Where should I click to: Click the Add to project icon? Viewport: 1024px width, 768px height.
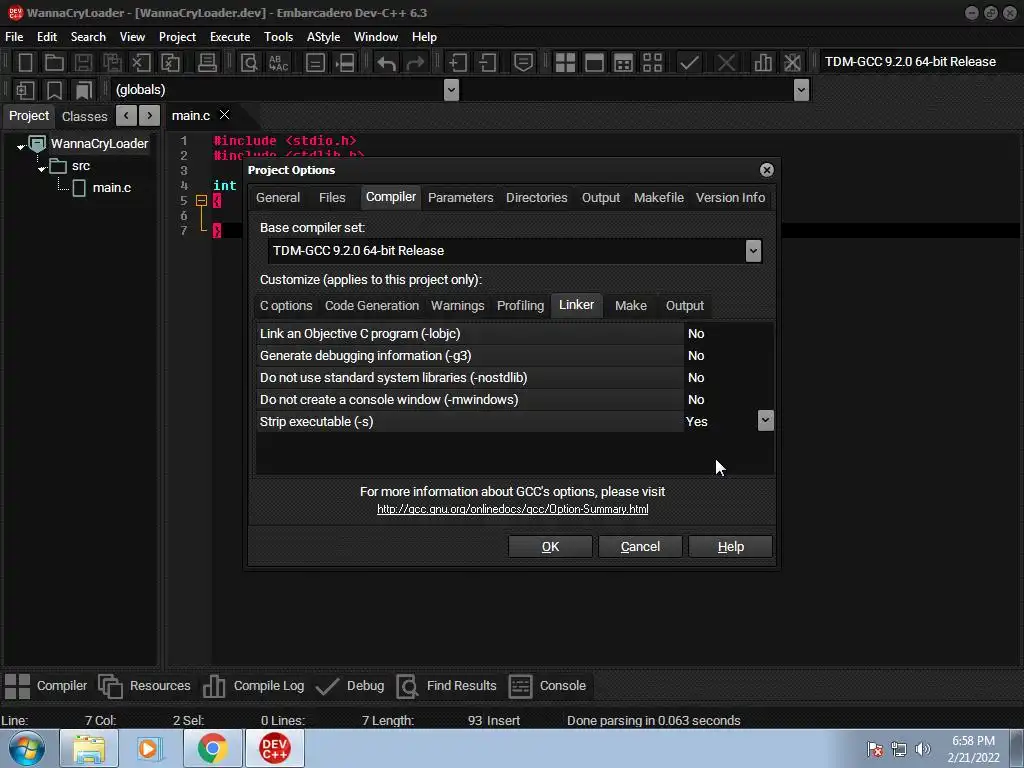point(457,63)
